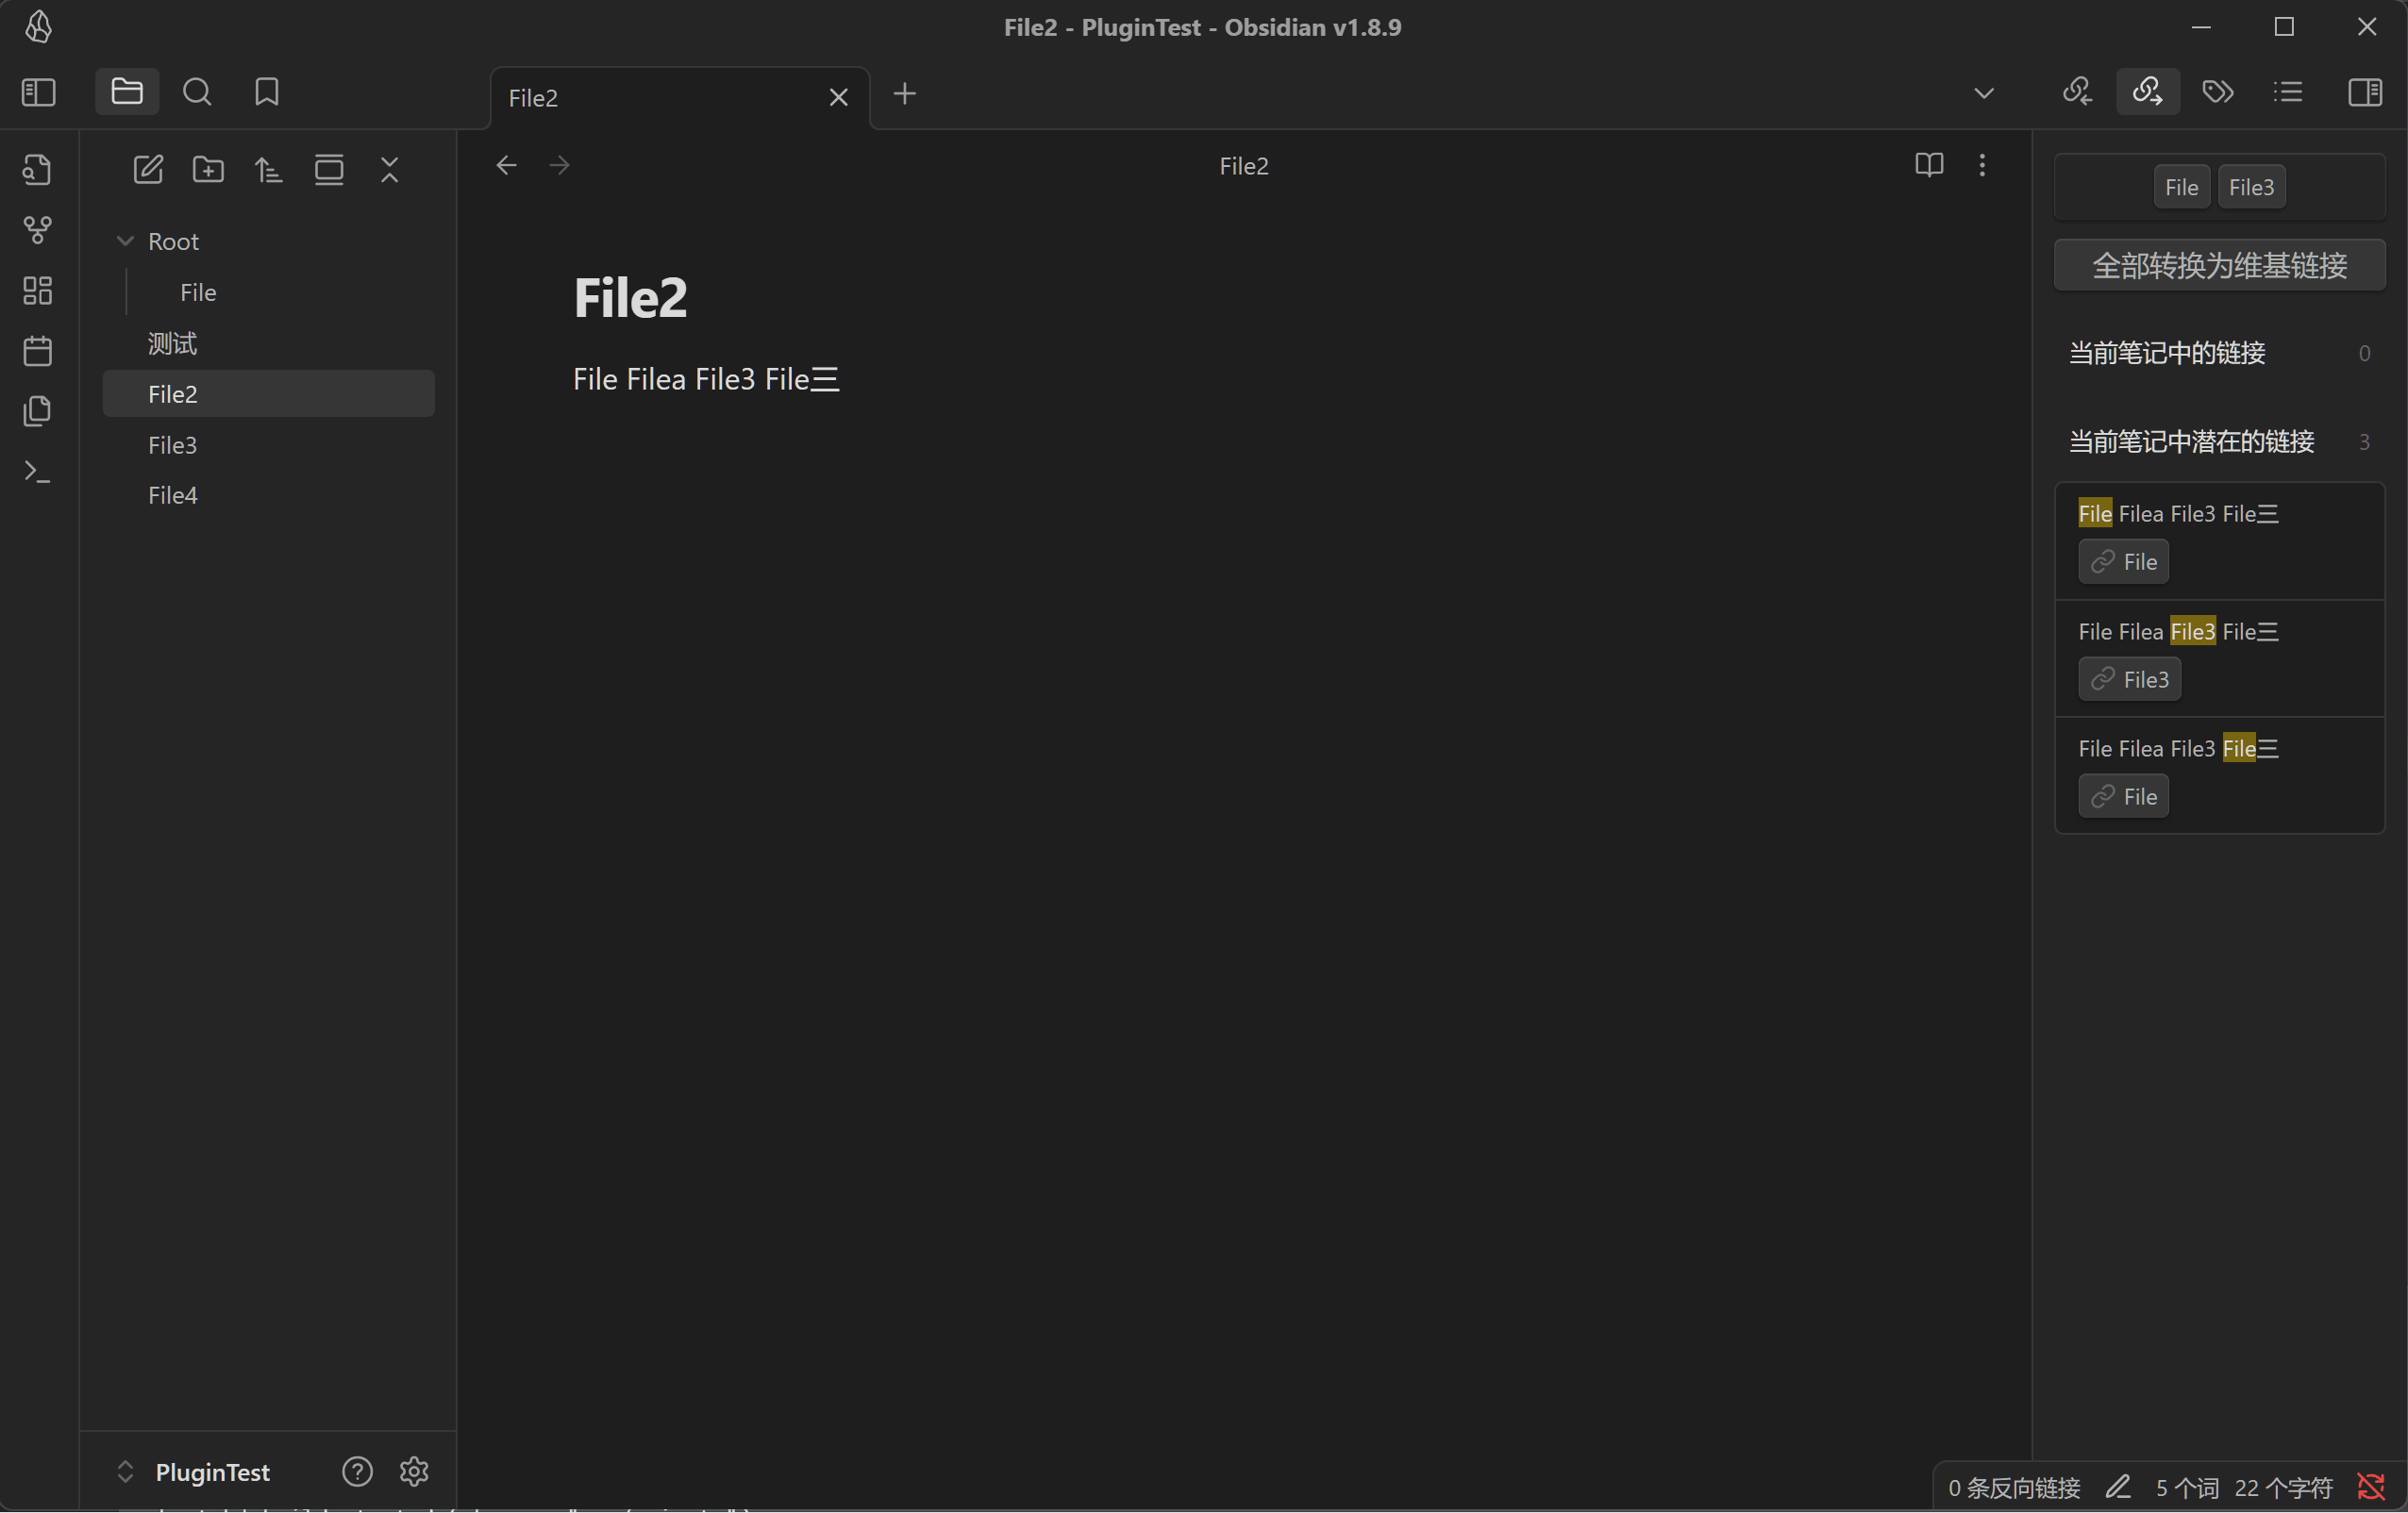Open the graph view icon in ribbon
The image size is (2408, 1513).
(x=37, y=230)
